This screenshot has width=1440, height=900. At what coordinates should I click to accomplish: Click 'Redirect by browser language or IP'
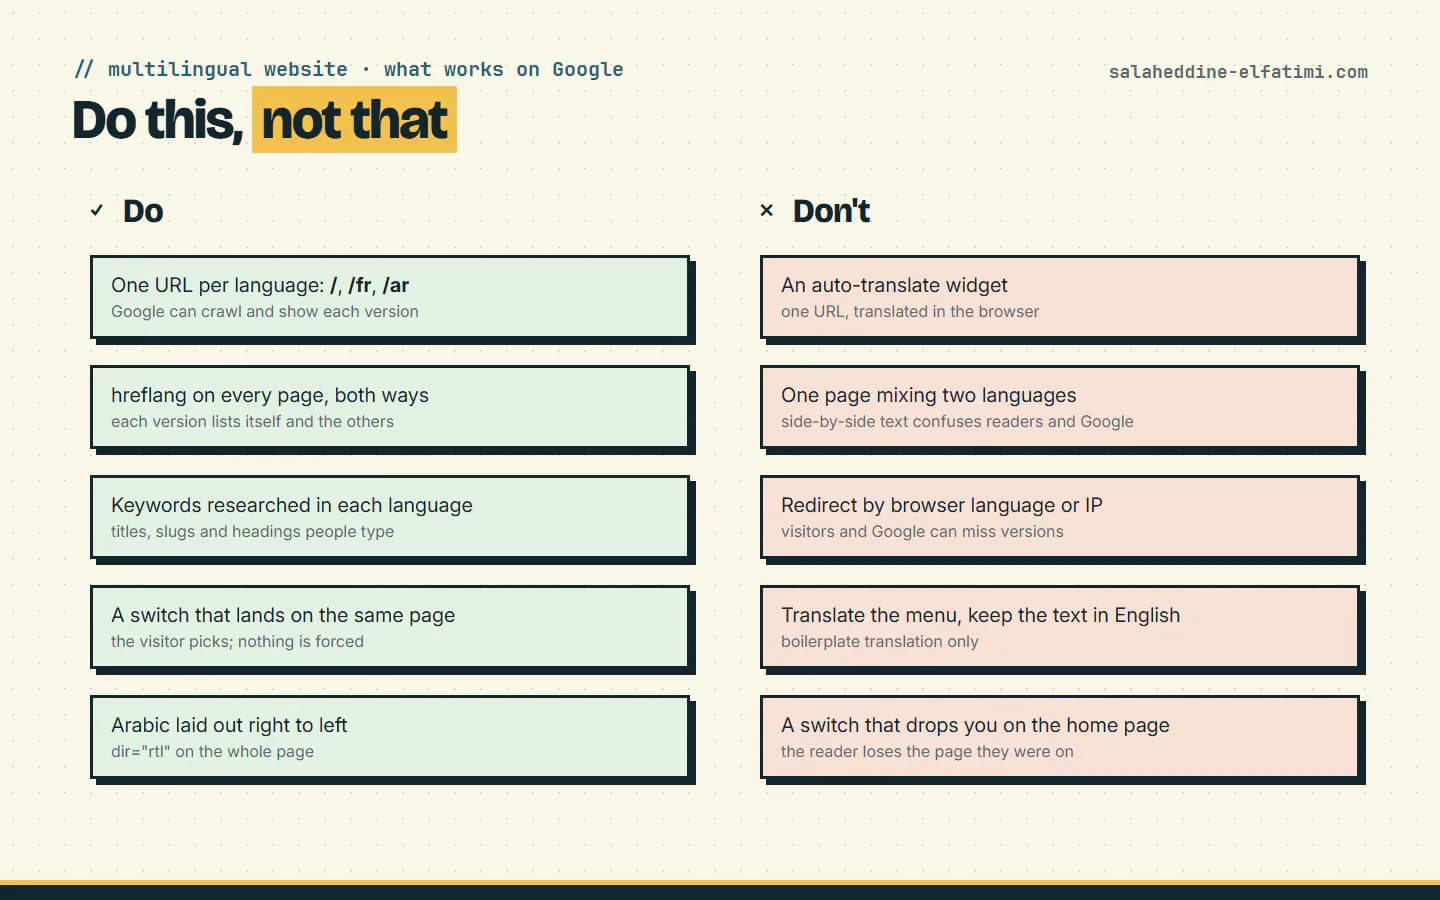coord(942,505)
